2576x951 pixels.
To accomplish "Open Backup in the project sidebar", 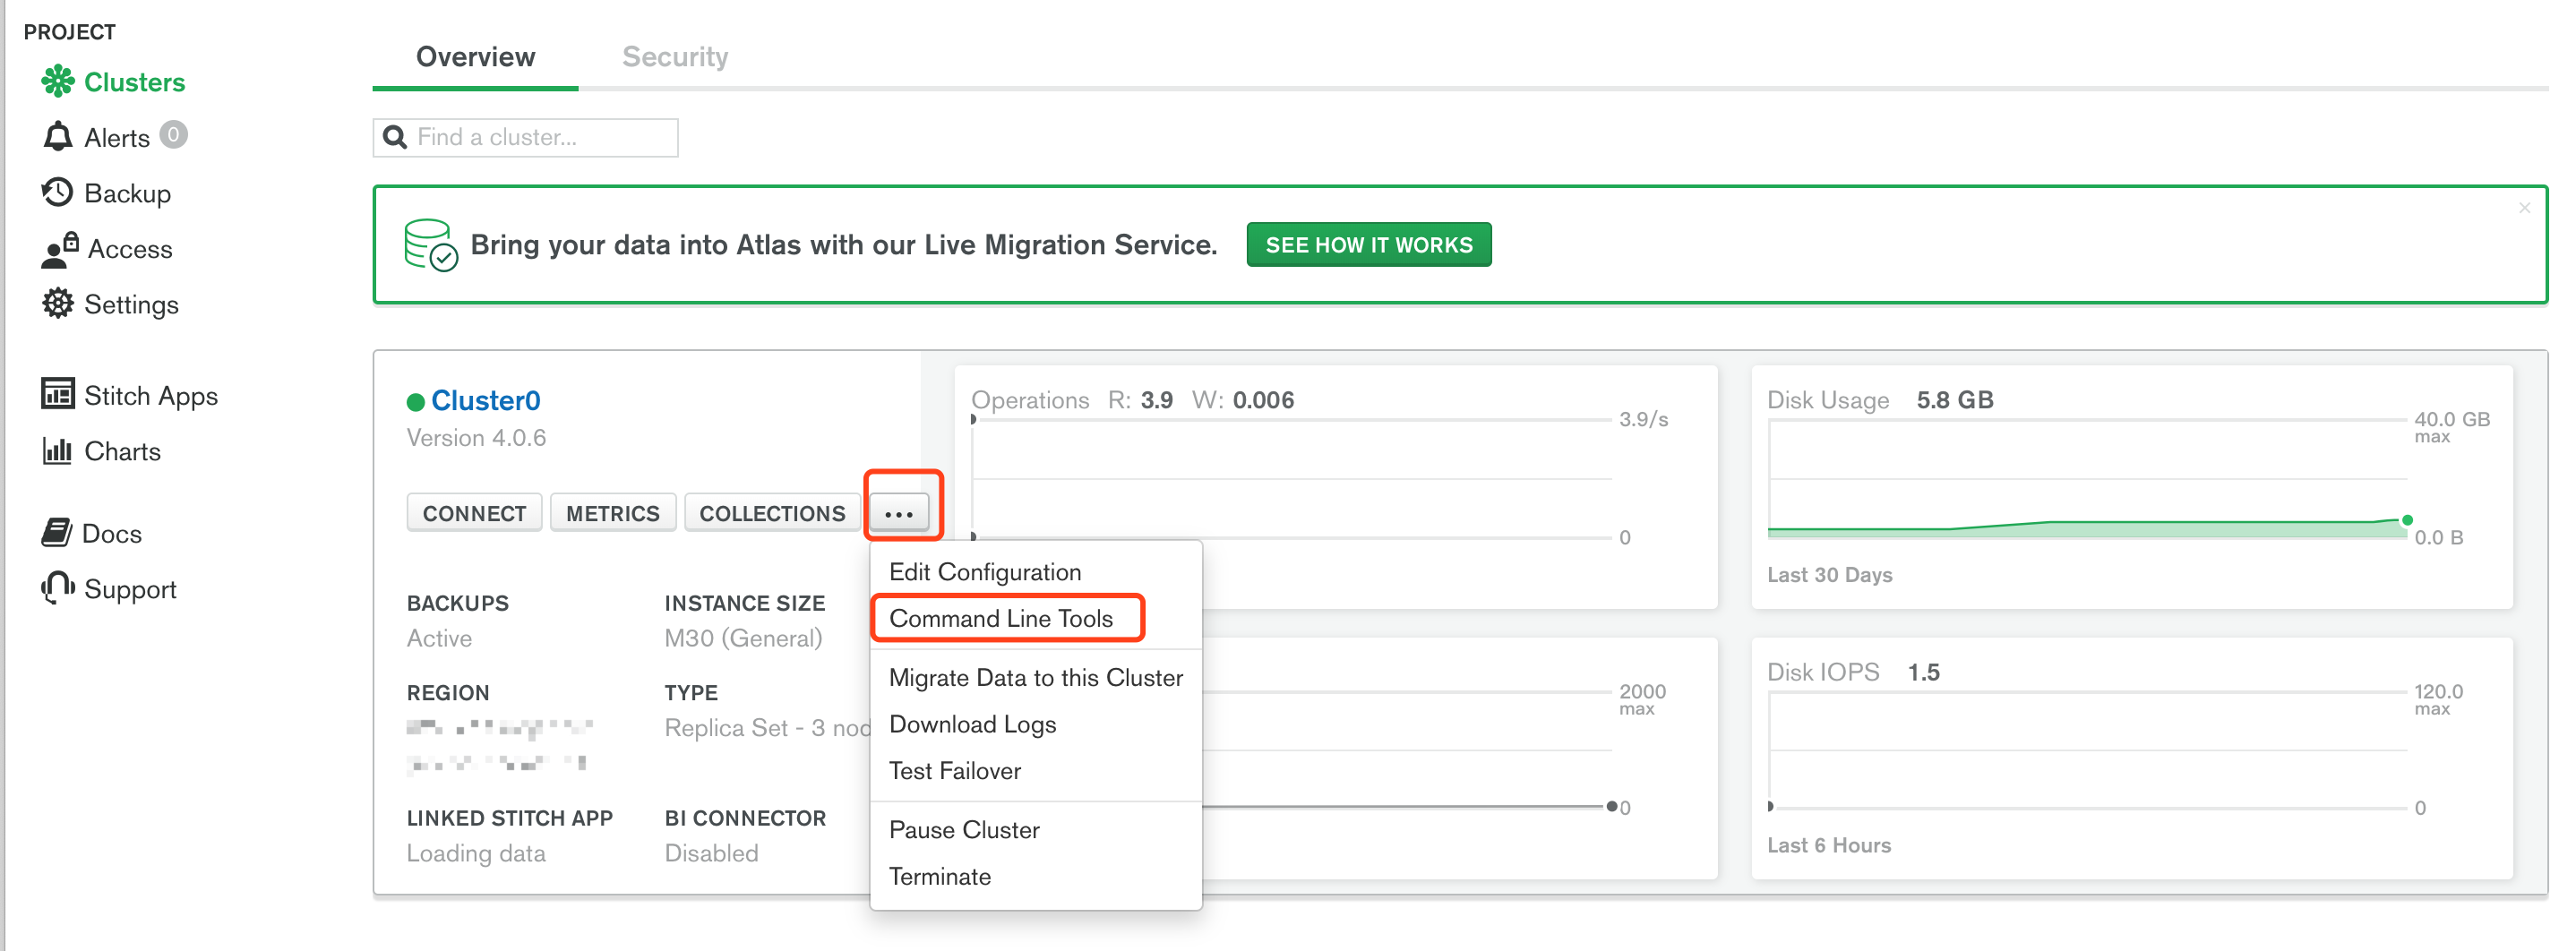I will click(x=127, y=193).
